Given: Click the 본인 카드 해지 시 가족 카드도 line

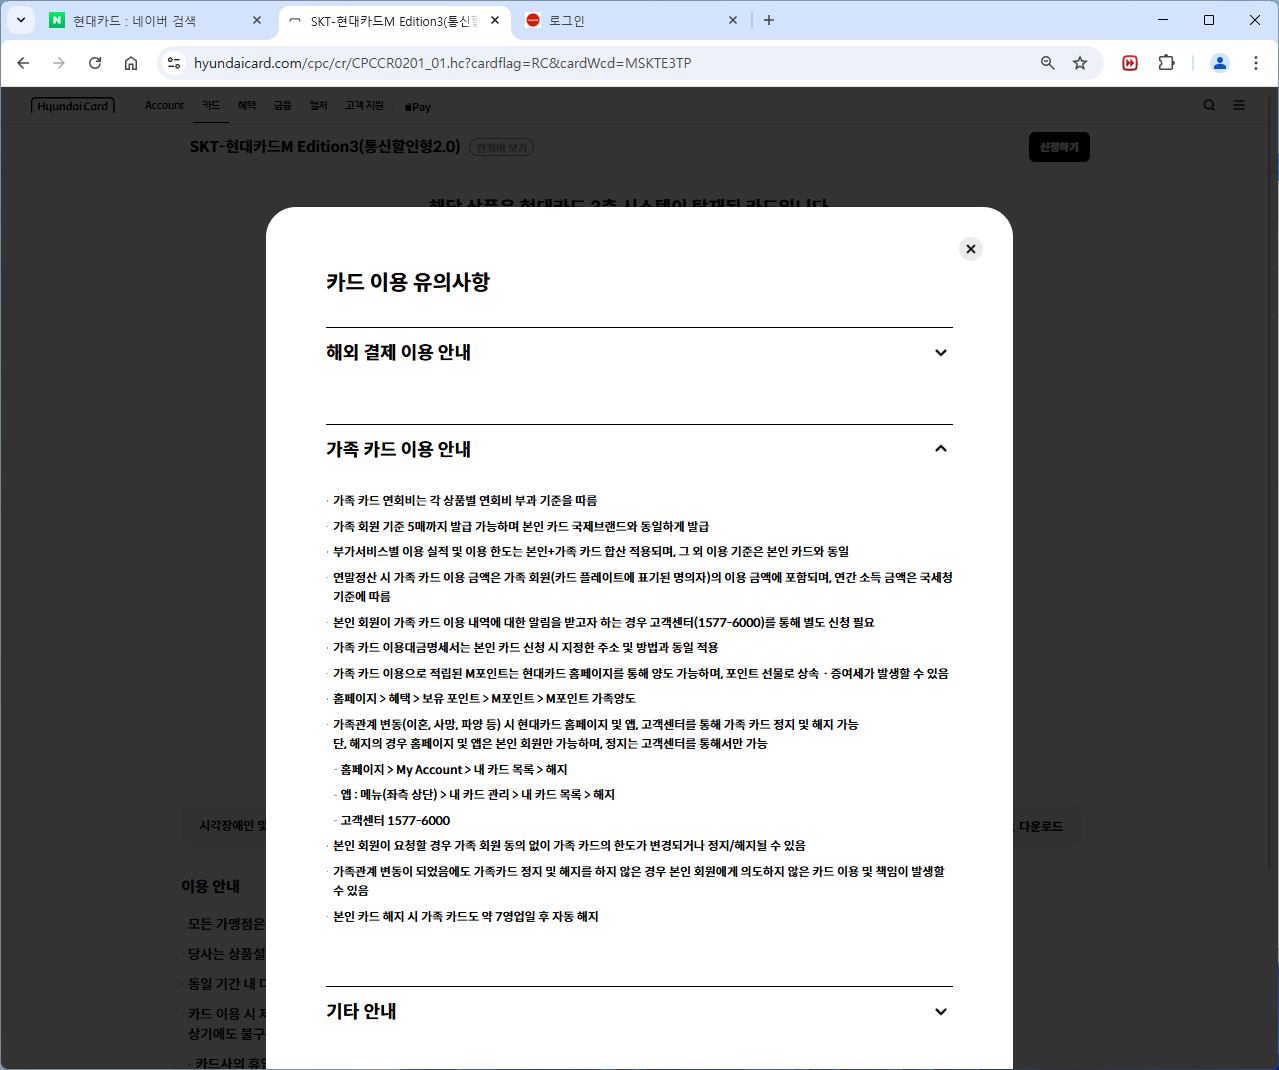Looking at the screenshot, I should click(x=466, y=916).
